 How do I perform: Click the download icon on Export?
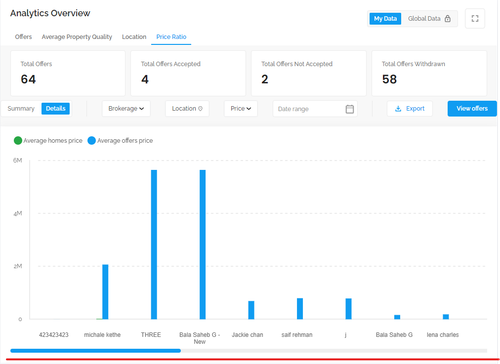[x=398, y=109]
